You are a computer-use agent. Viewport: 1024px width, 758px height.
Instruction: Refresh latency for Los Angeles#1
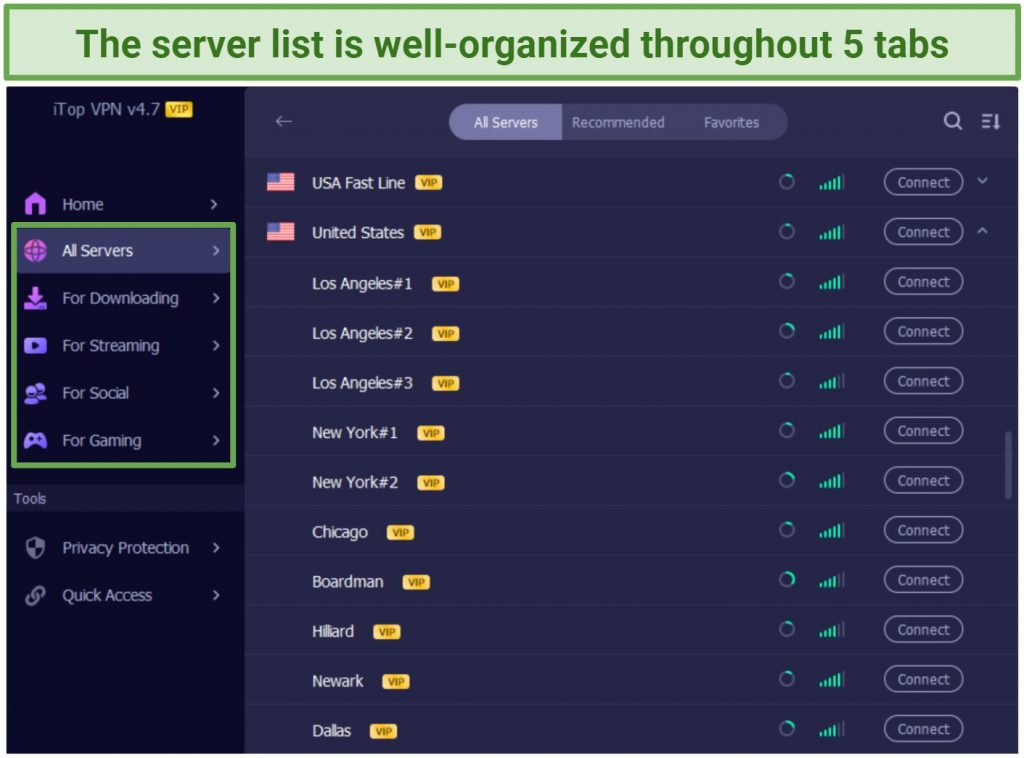click(787, 281)
